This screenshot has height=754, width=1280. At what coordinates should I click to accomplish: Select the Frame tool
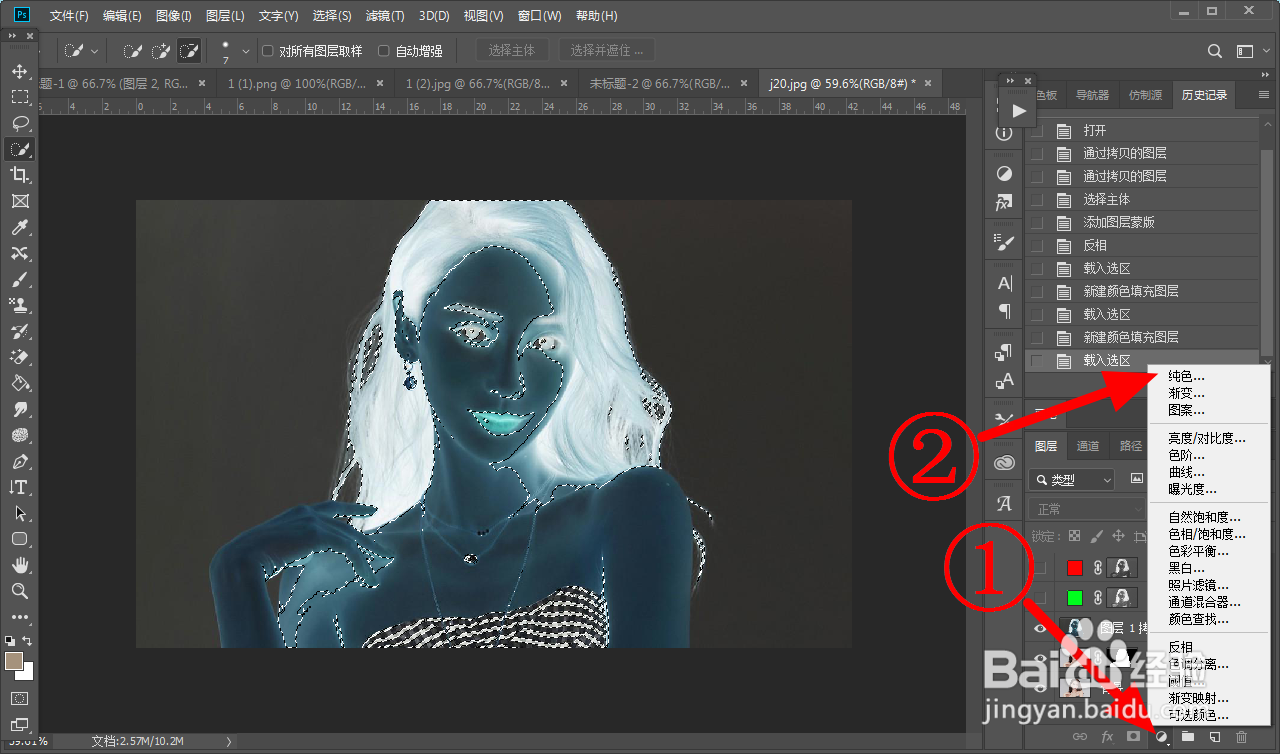click(19, 201)
